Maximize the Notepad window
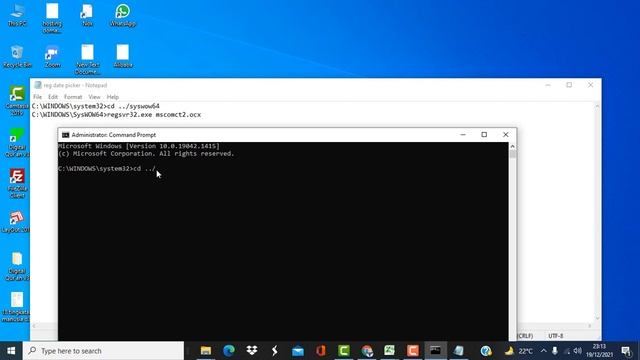Viewport: 640px width, 360px height. pos(569,85)
